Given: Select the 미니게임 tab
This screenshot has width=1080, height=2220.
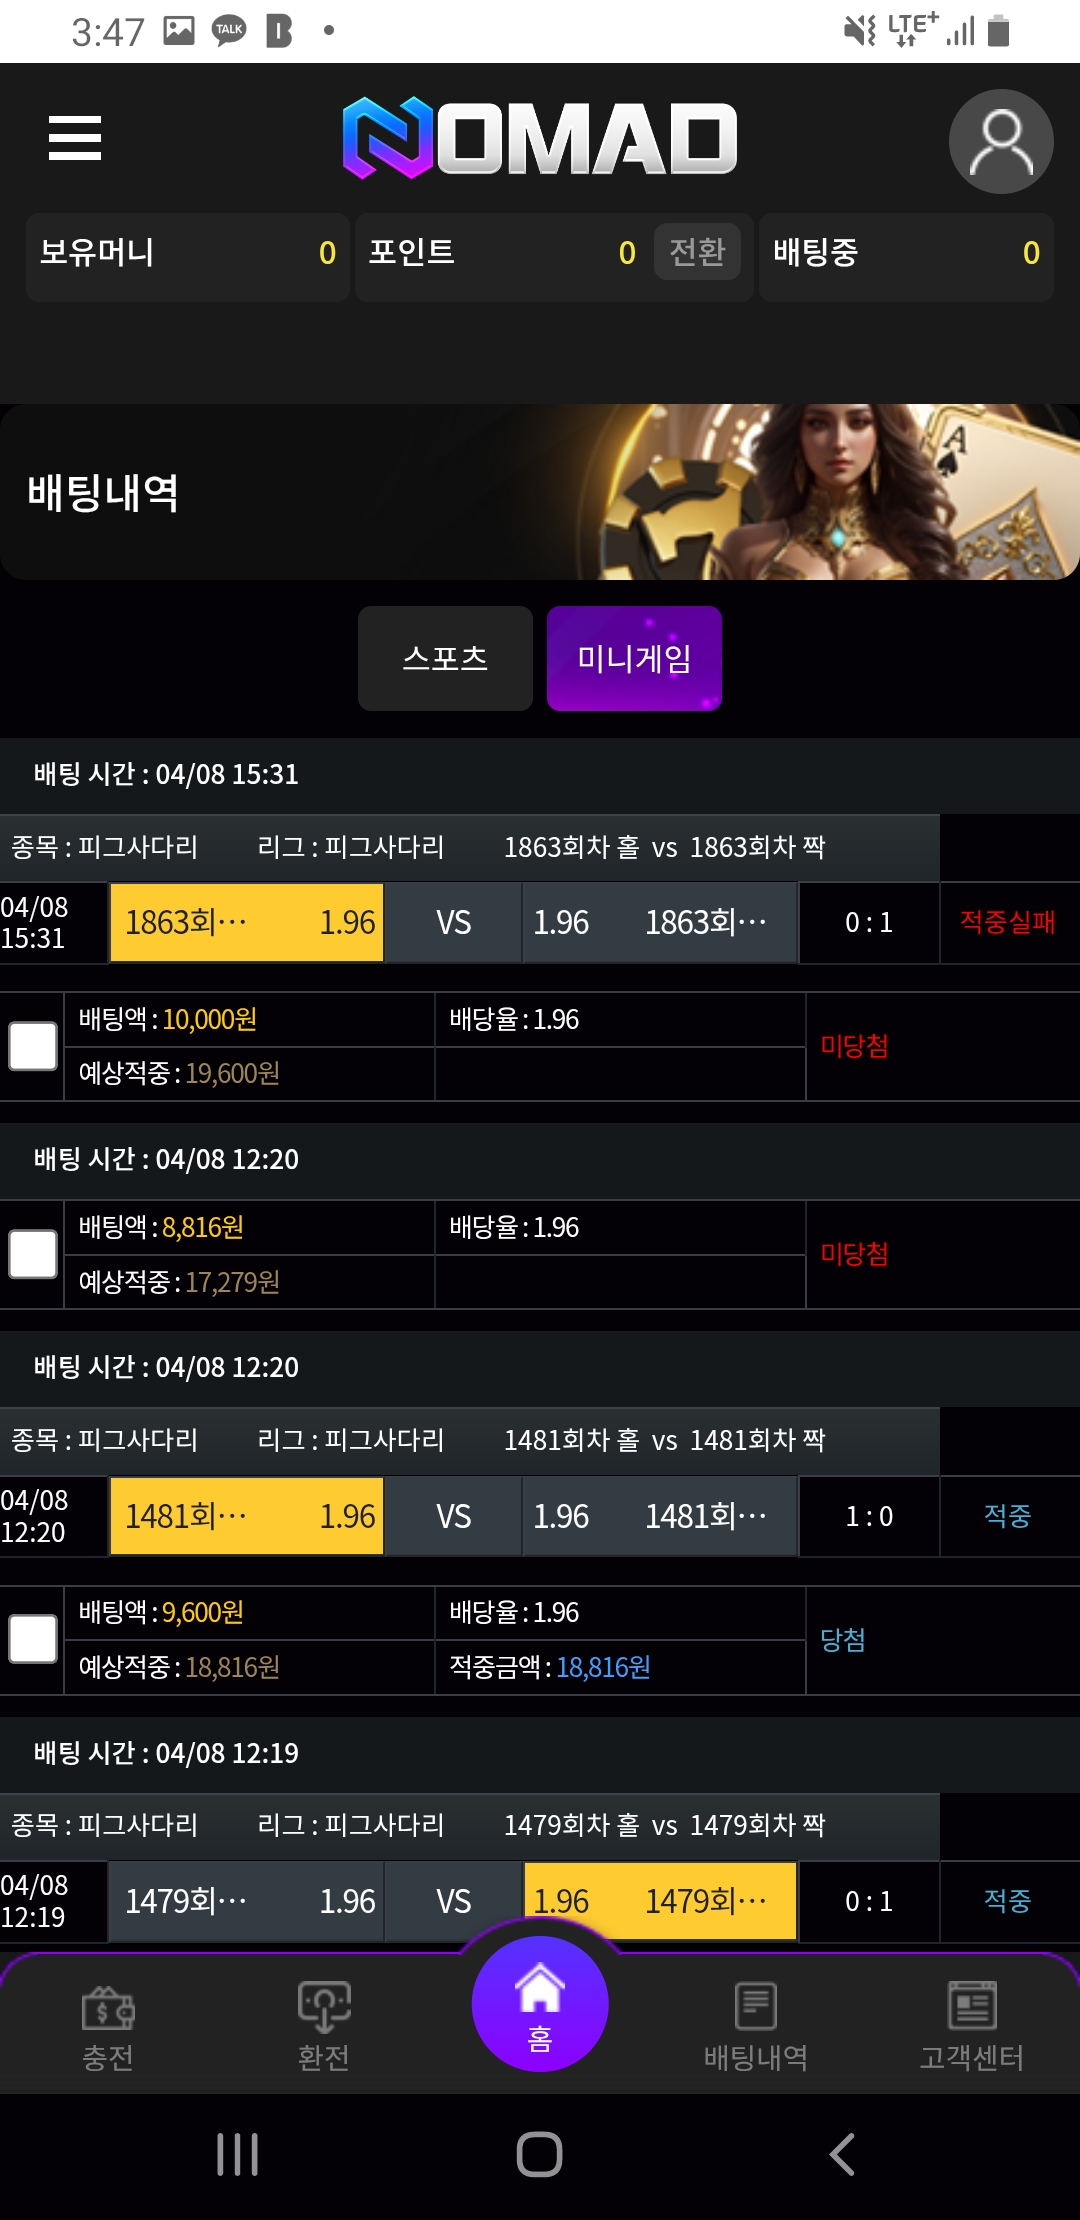Looking at the screenshot, I should pyautogui.click(x=634, y=658).
